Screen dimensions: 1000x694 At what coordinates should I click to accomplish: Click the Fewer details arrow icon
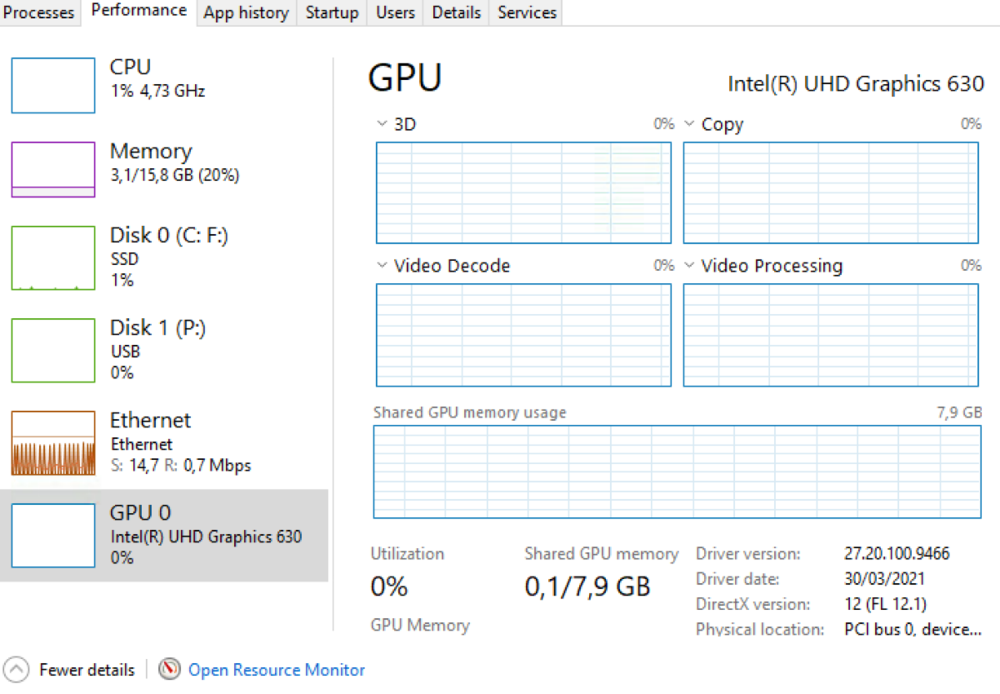pos(16,670)
